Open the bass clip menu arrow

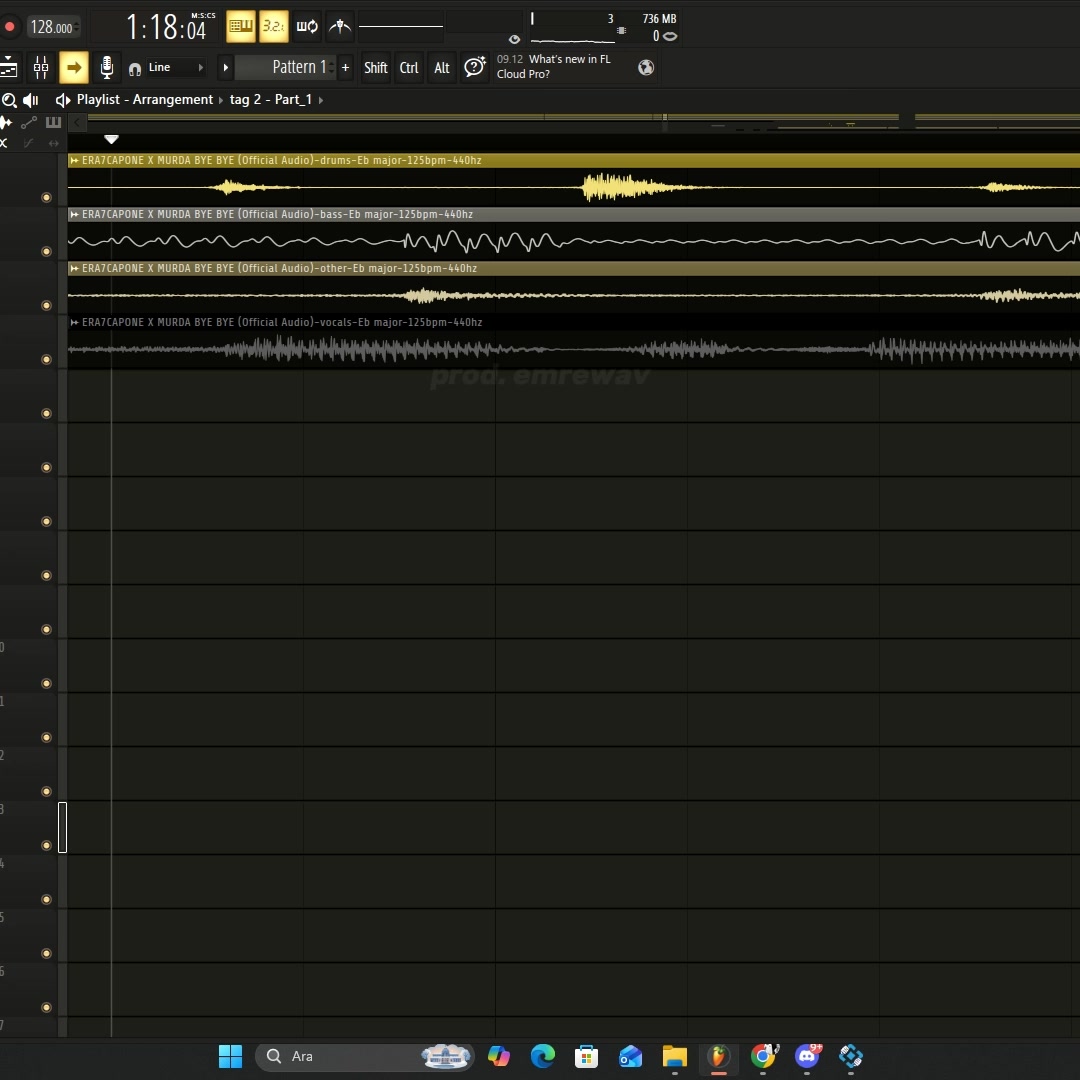click(x=74, y=214)
